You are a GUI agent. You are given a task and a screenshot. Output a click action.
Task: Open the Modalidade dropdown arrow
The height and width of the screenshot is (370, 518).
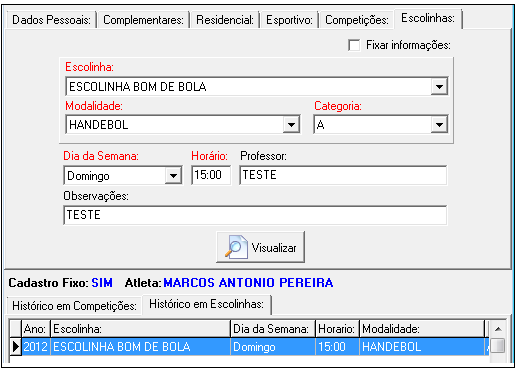click(x=291, y=125)
